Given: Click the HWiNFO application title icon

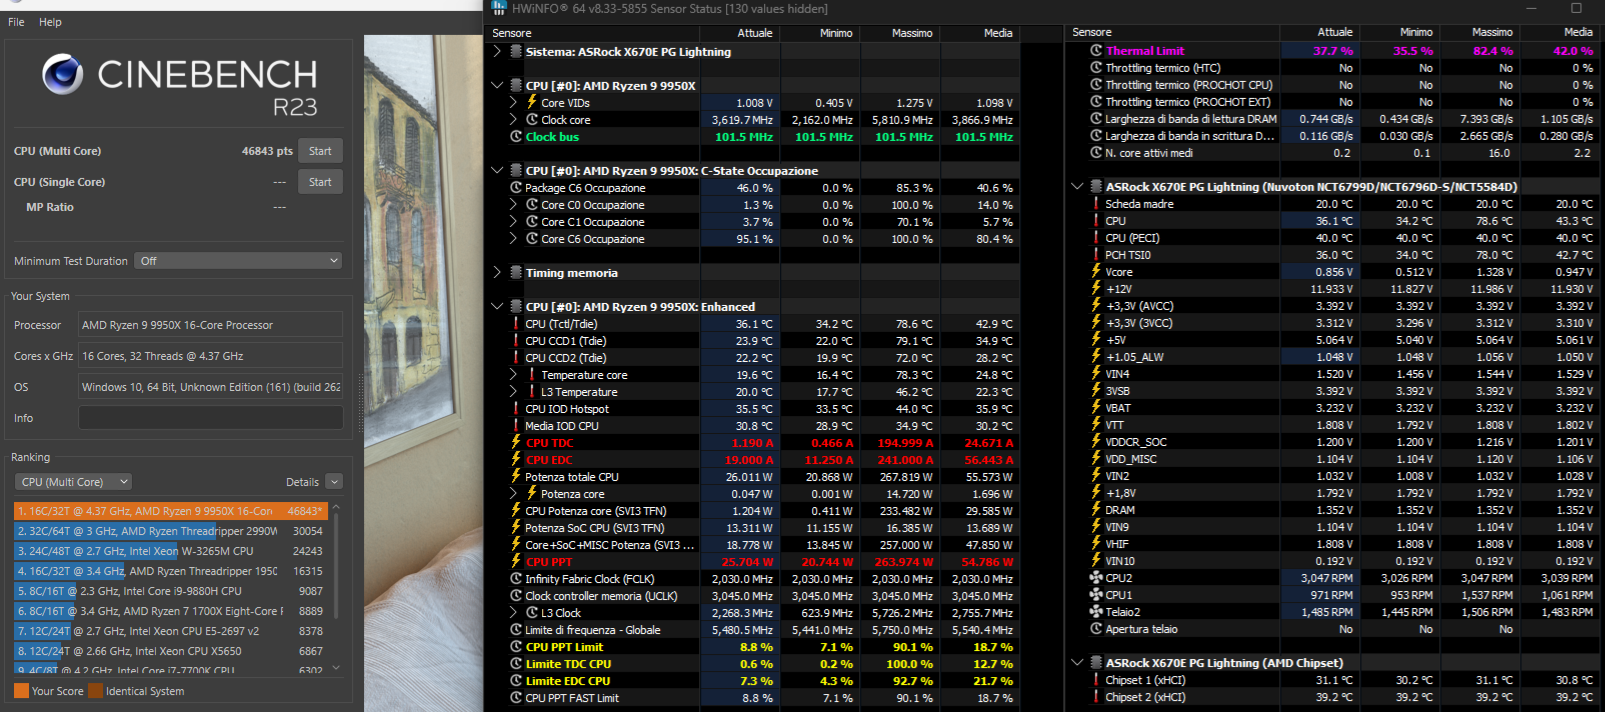Looking at the screenshot, I should coord(499,9).
